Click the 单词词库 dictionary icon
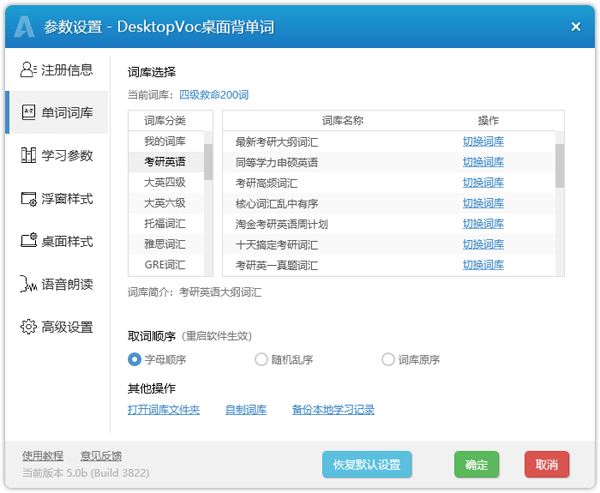This screenshot has width=600, height=493. [28, 113]
